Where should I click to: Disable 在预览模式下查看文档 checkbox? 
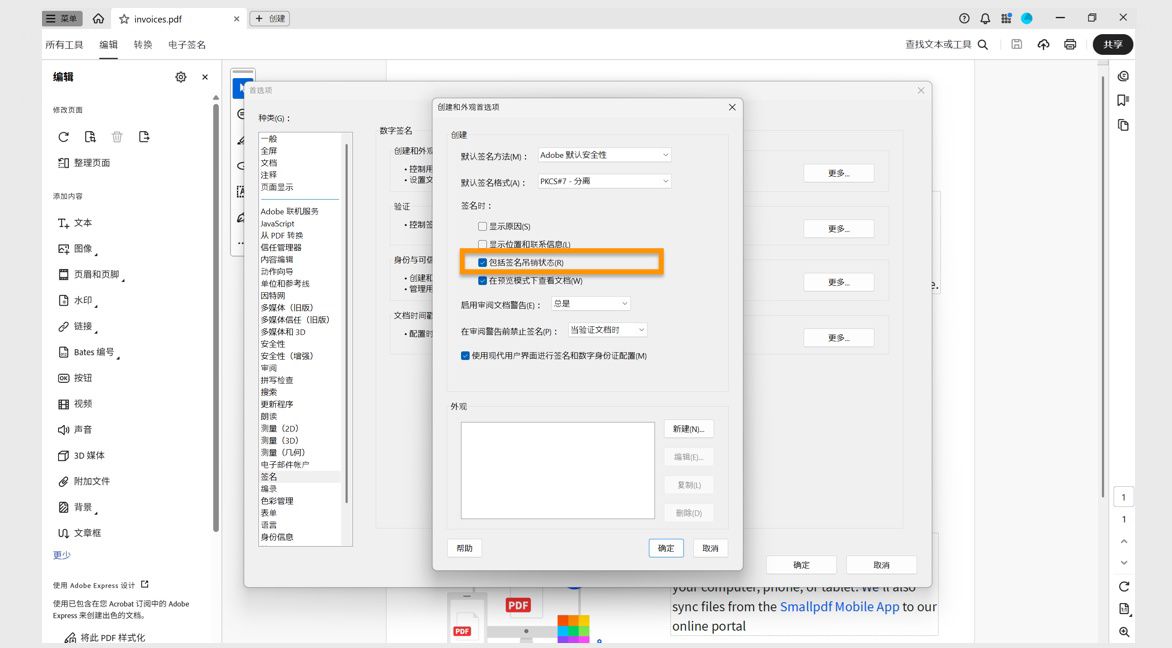tap(482, 281)
